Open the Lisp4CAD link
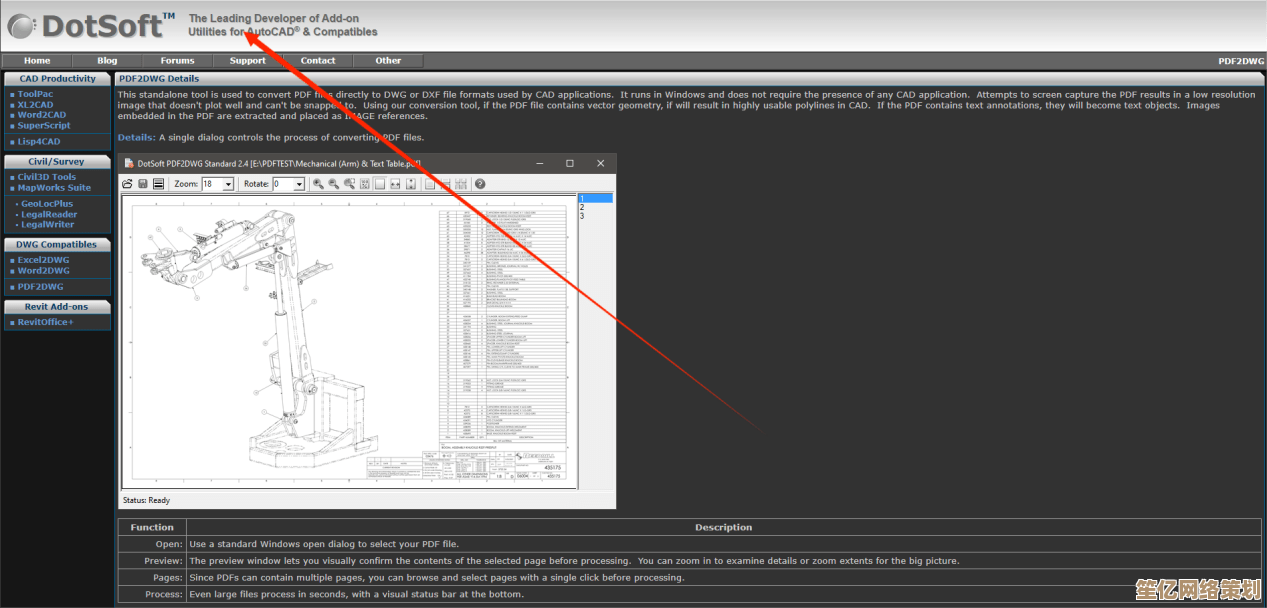The height and width of the screenshot is (608, 1267). point(39,142)
